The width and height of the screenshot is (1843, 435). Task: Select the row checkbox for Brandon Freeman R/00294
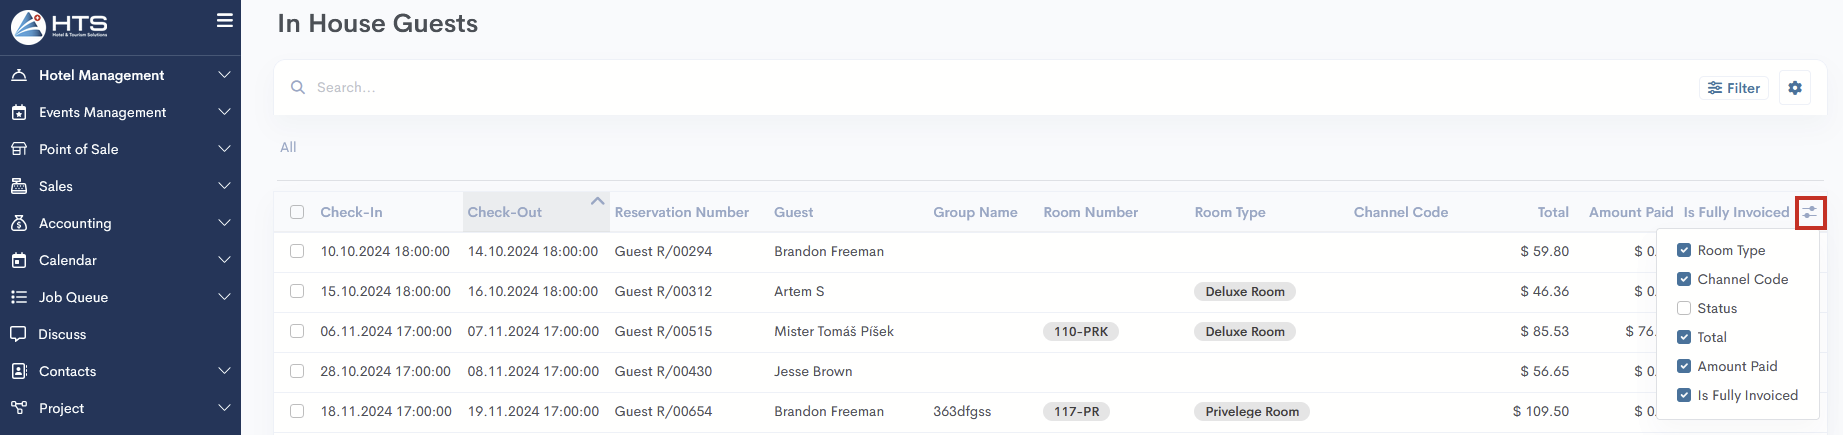click(297, 251)
